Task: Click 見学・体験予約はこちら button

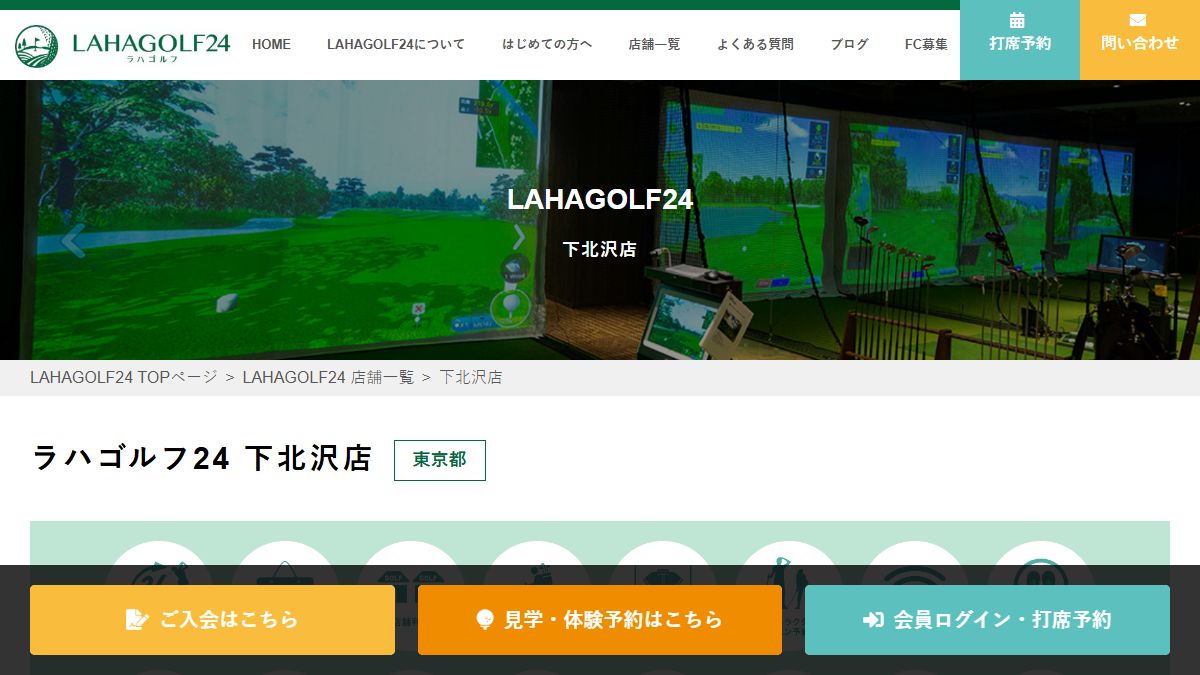Action: pos(600,620)
